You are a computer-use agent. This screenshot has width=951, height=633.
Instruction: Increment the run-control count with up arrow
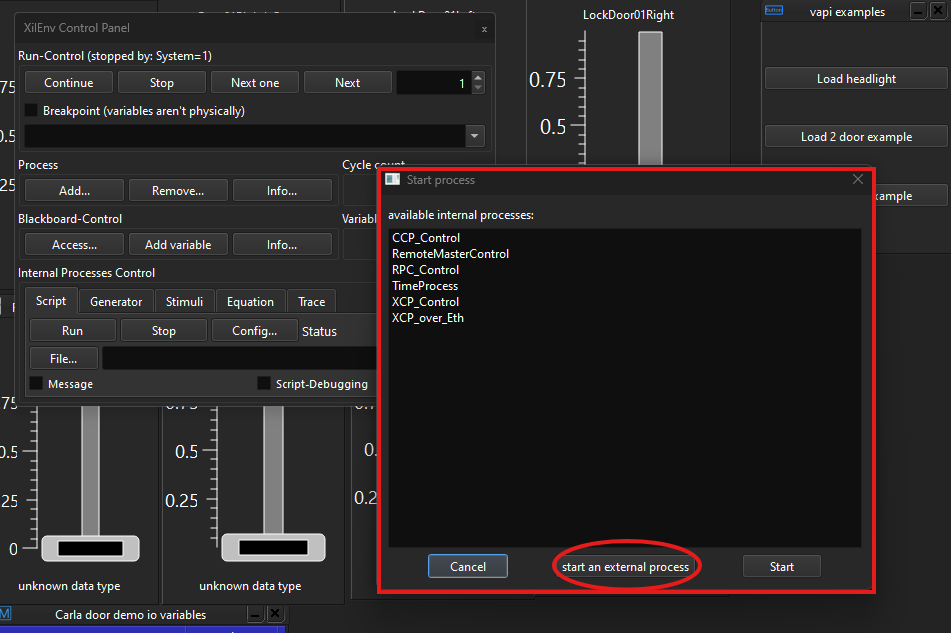[x=476, y=77]
